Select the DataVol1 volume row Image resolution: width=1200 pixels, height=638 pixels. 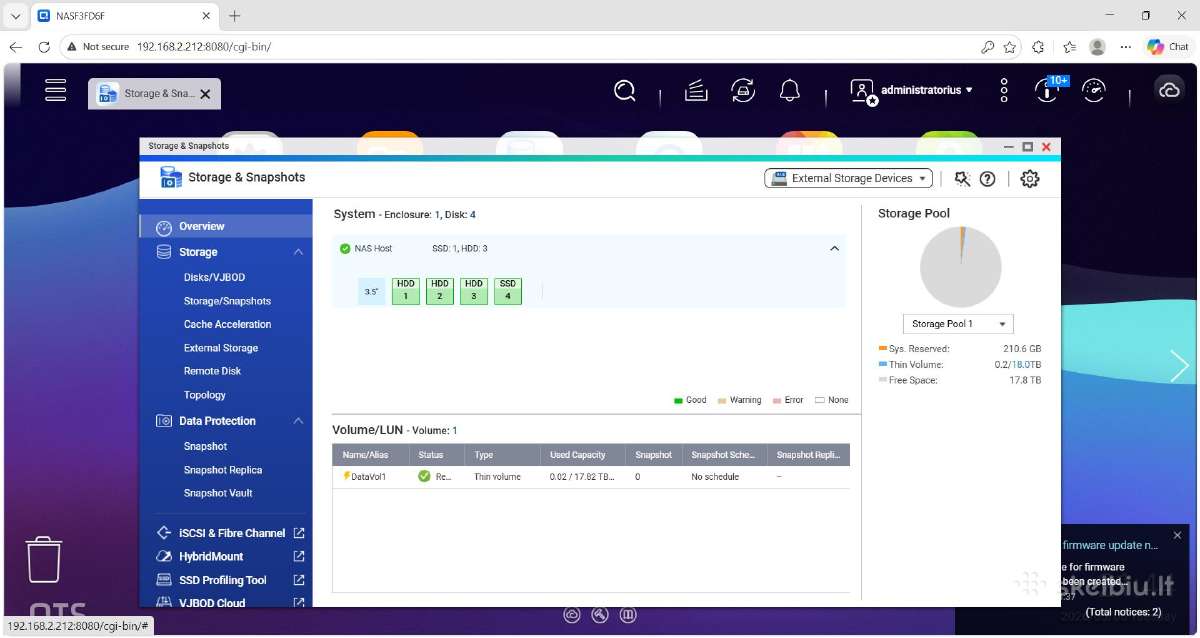coord(590,477)
